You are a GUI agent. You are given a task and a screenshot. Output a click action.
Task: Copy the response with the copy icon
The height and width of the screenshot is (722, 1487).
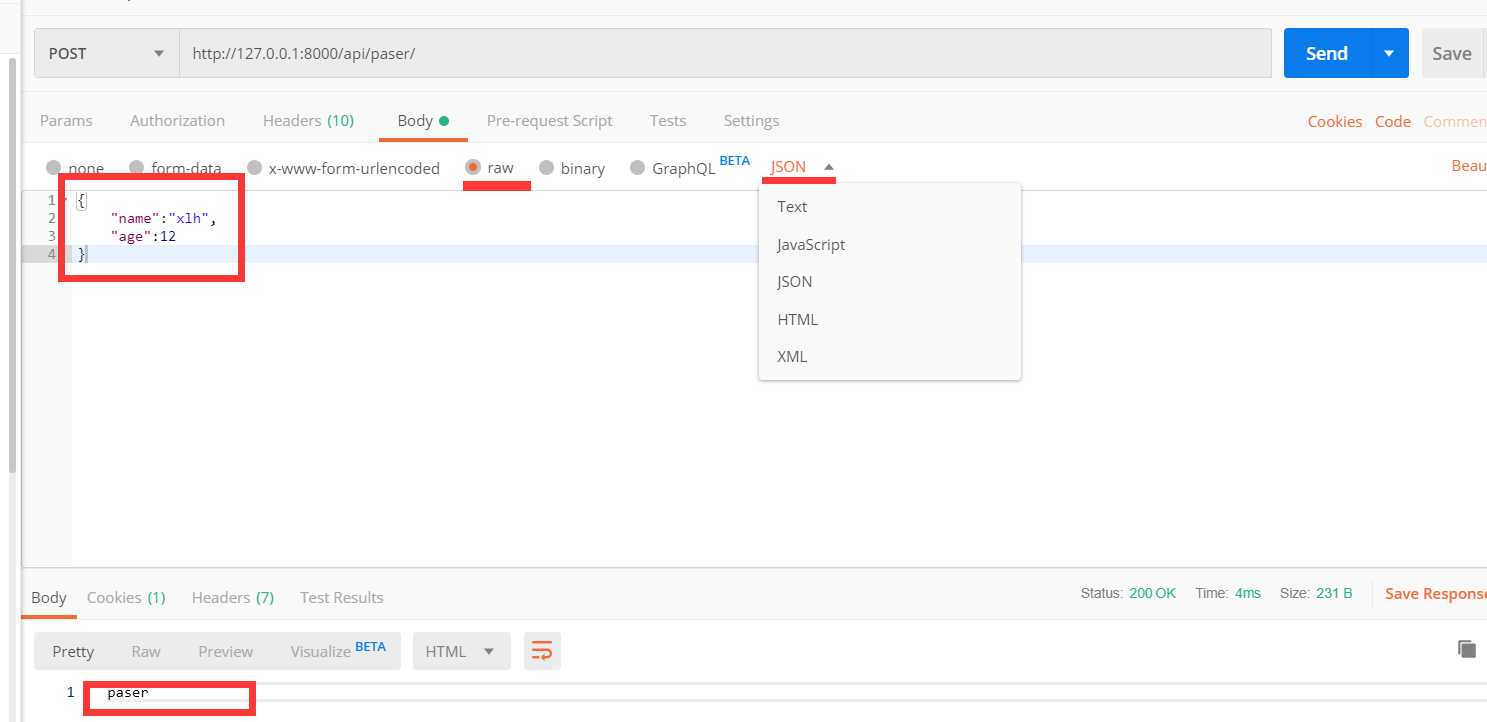[1467, 649]
